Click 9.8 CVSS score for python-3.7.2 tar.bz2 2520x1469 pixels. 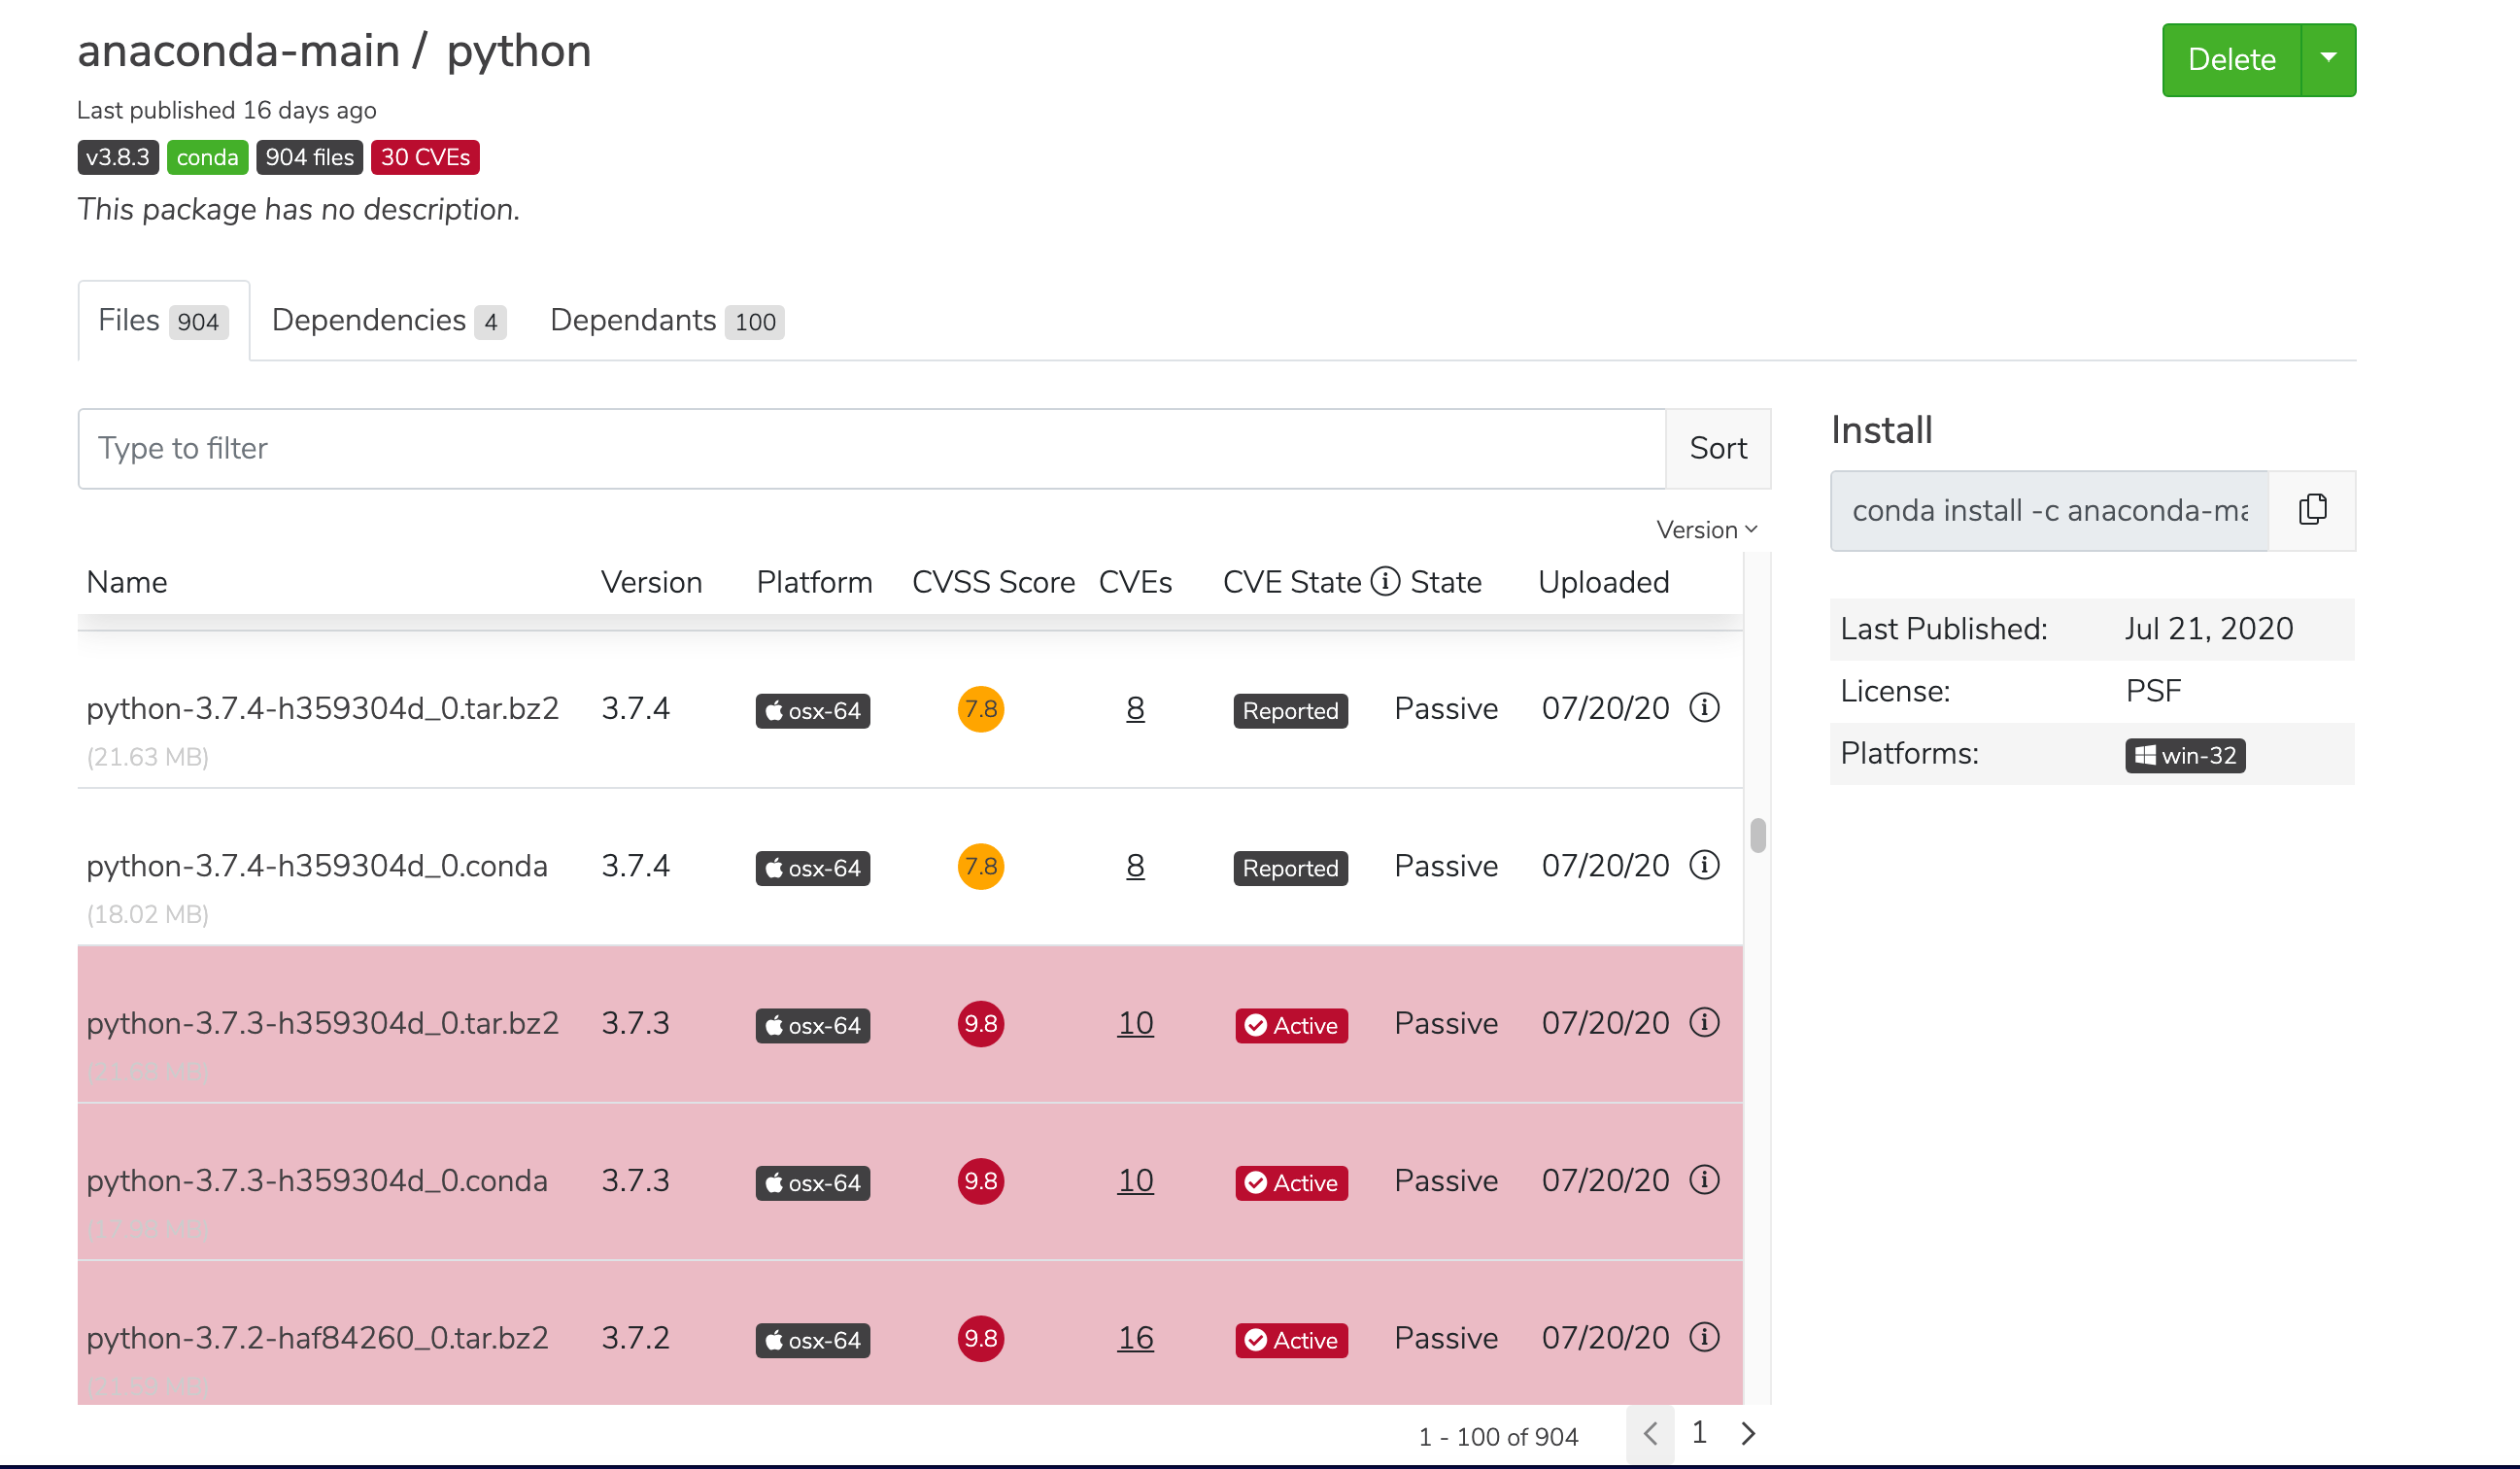980,1338
